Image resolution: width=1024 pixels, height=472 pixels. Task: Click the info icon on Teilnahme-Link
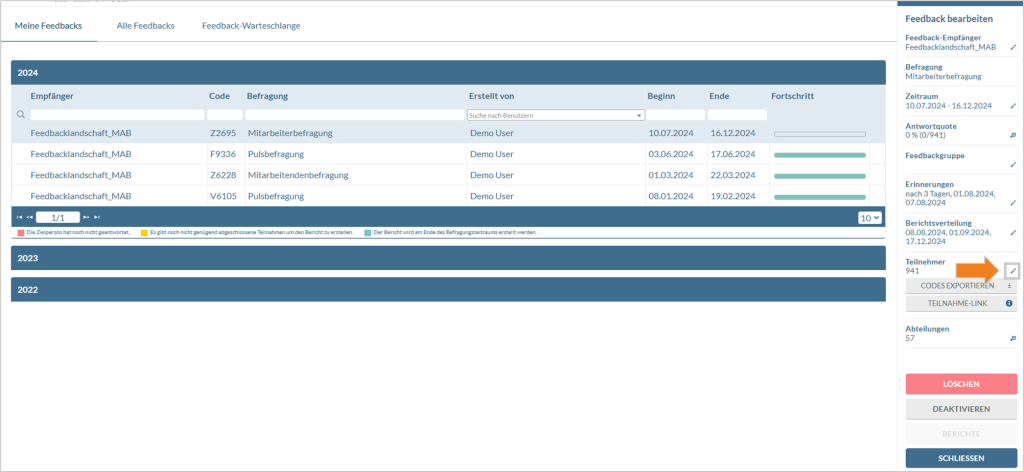(1009, 303)
